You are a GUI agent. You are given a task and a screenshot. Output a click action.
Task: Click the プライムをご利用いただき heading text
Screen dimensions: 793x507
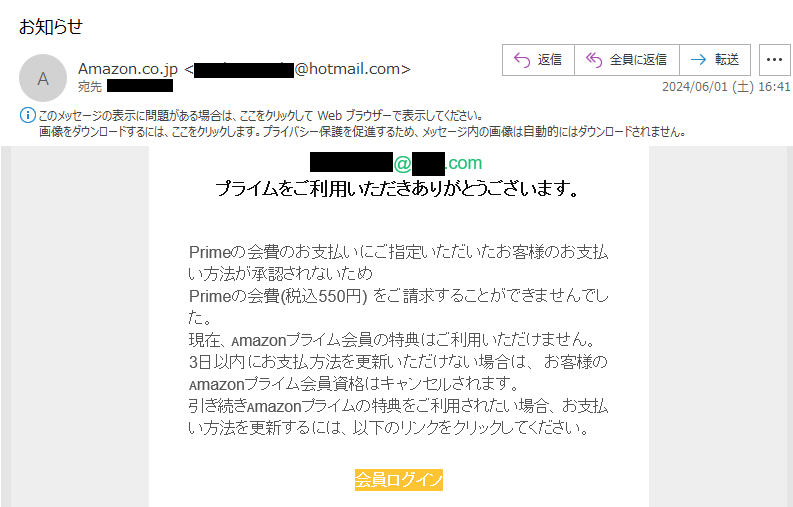(x=397, y=189)
